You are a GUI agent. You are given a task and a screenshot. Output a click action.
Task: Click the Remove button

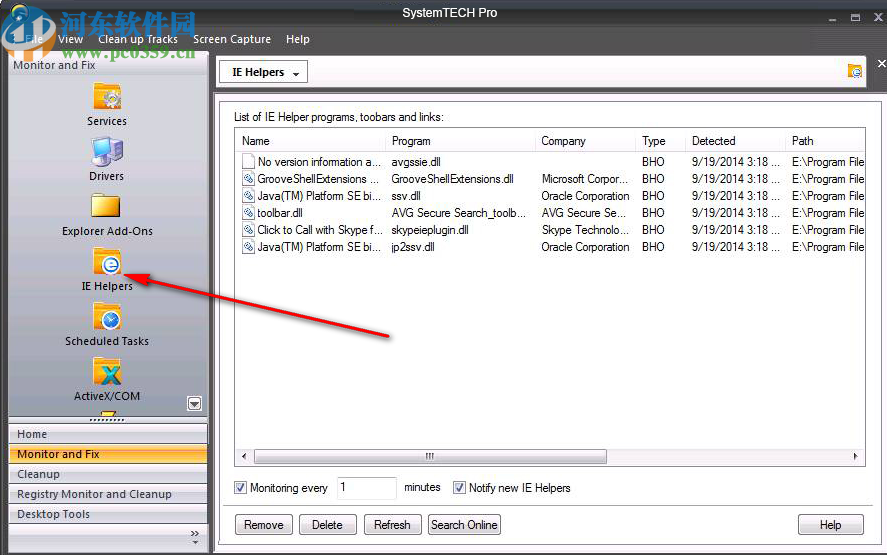click(x=264, y=525)
